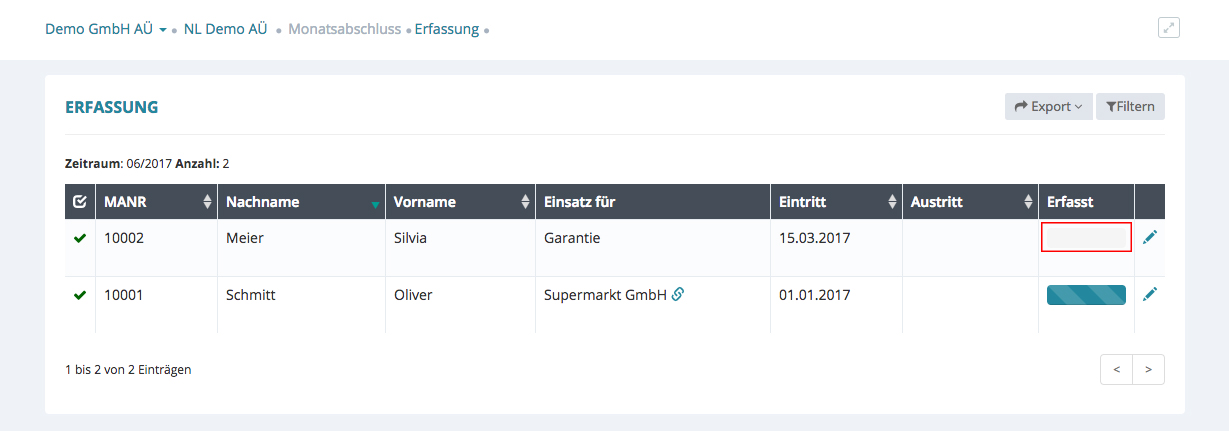
Task: Open the Filtern filter panel
Action: [1130, 107]
